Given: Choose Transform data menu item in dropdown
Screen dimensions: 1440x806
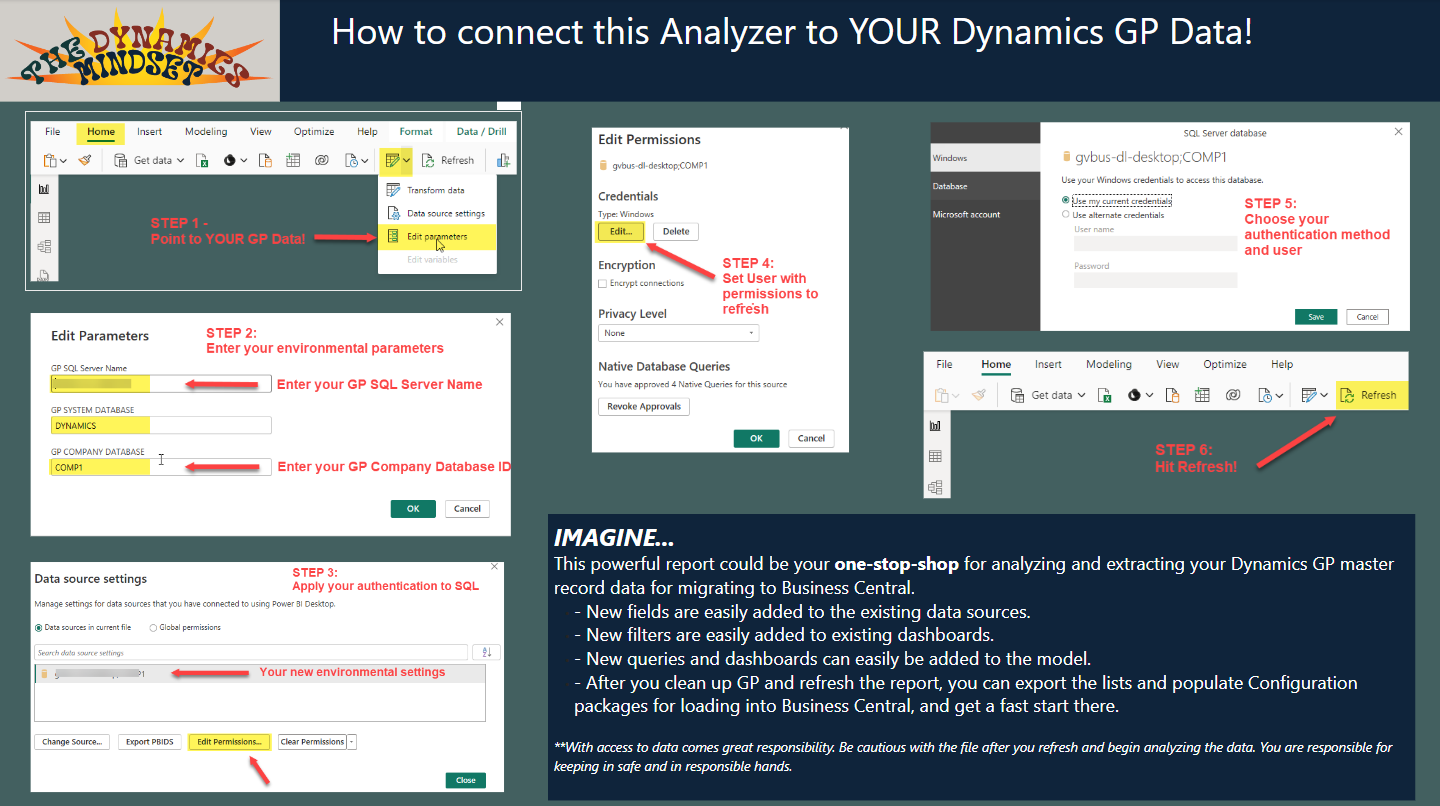Looking at the screenshot, I should pos(437,190).
